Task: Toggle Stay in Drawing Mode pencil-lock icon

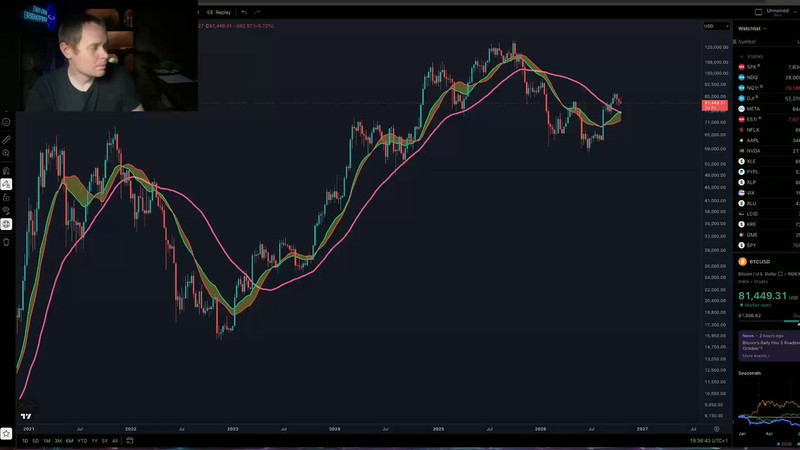Action: click(6, 184)
